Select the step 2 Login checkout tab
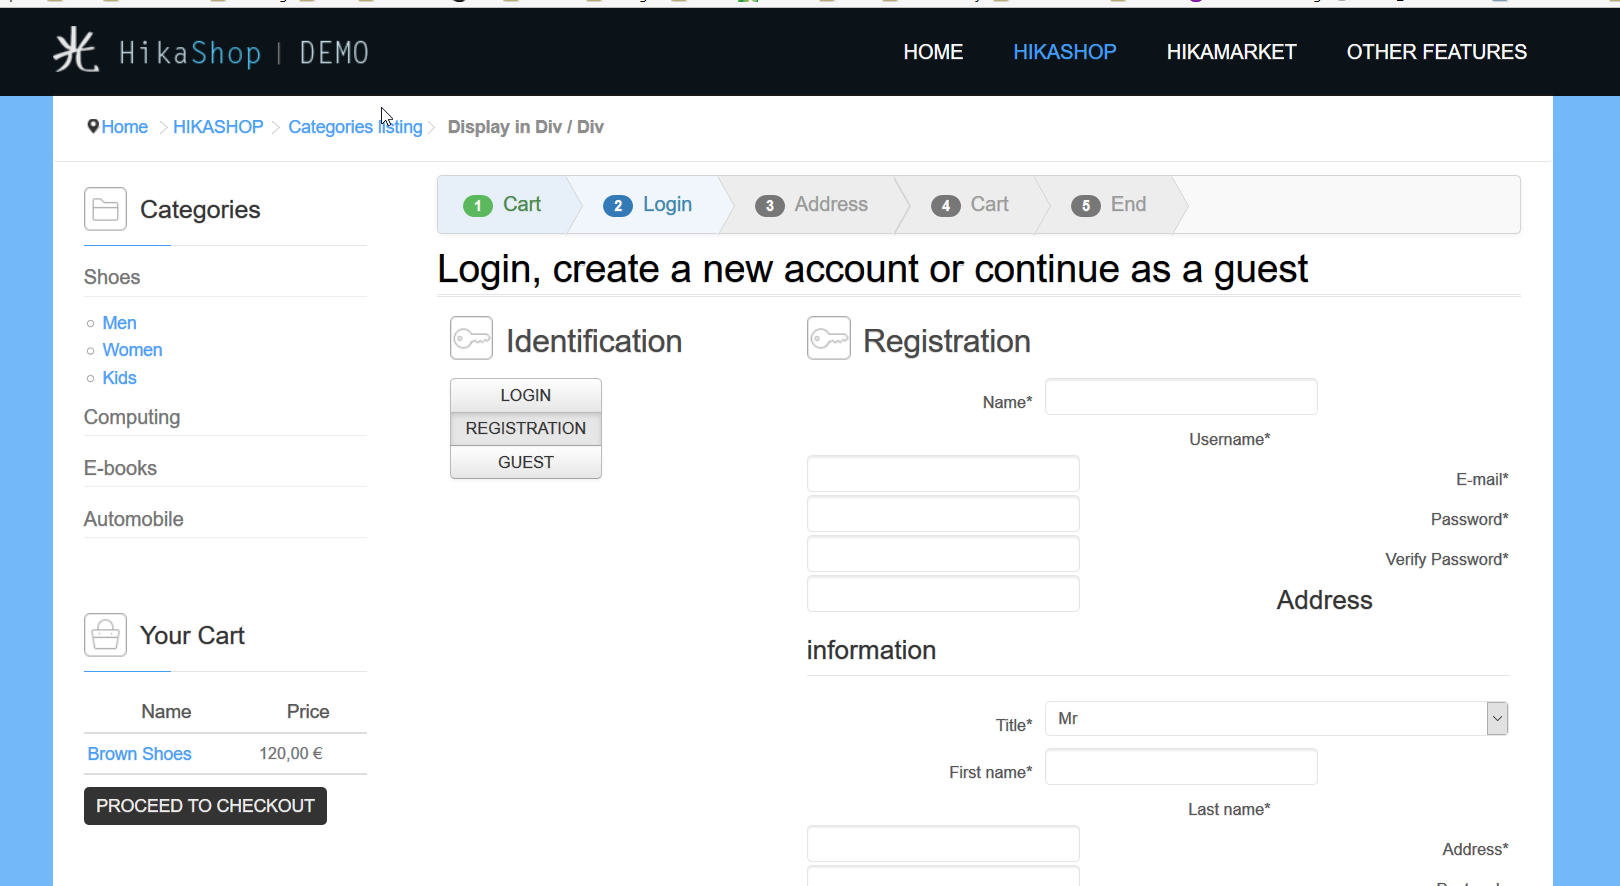1620x886 pixels. [x=648, y=205]
